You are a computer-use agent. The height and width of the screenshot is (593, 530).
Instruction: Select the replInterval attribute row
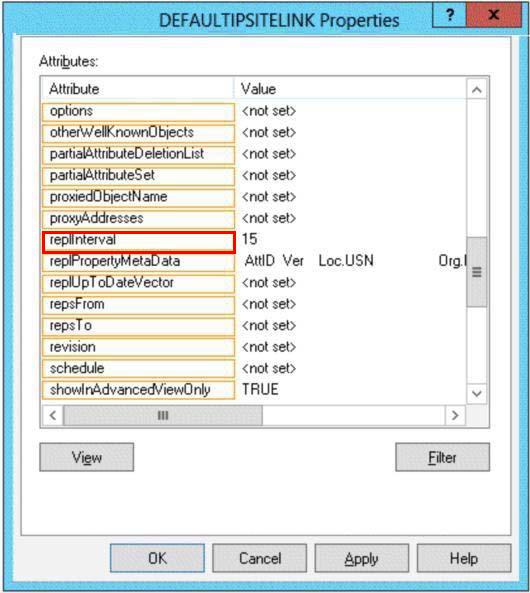253,240
